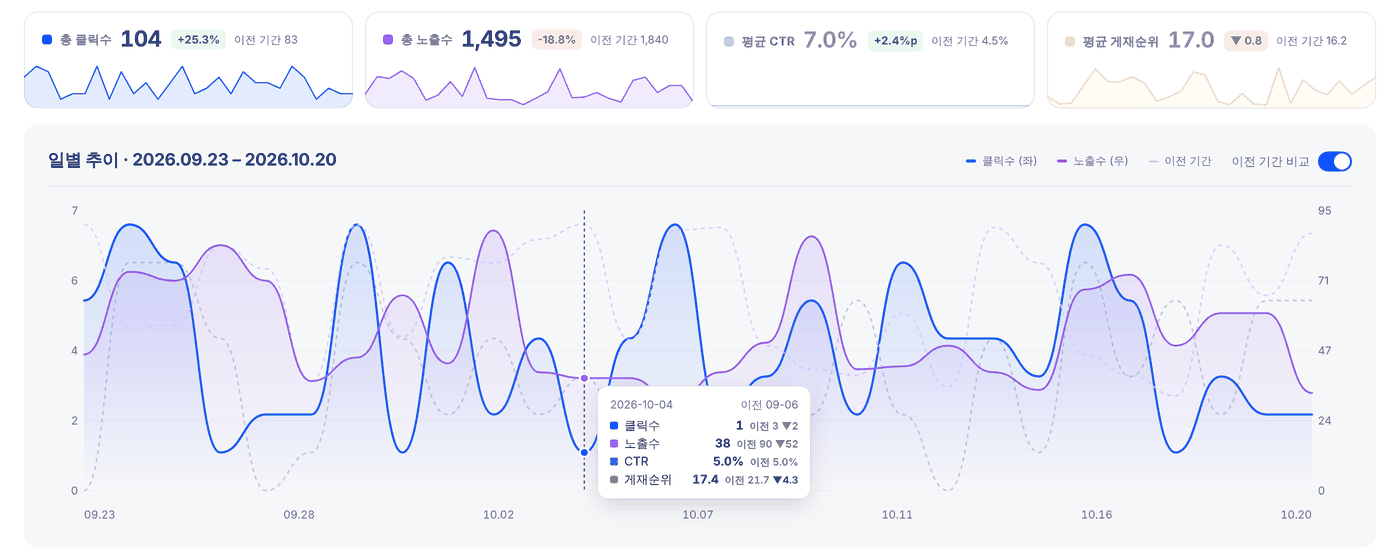1400x551 pixels.
Task: Click the 09.23 x-axis date label
Action: (x=100, y=515)
